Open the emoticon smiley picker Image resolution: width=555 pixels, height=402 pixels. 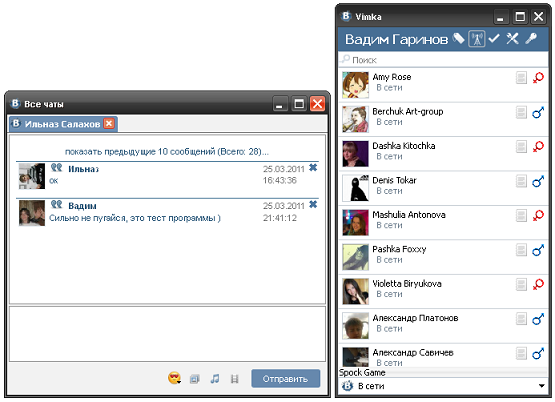point(174,378)
